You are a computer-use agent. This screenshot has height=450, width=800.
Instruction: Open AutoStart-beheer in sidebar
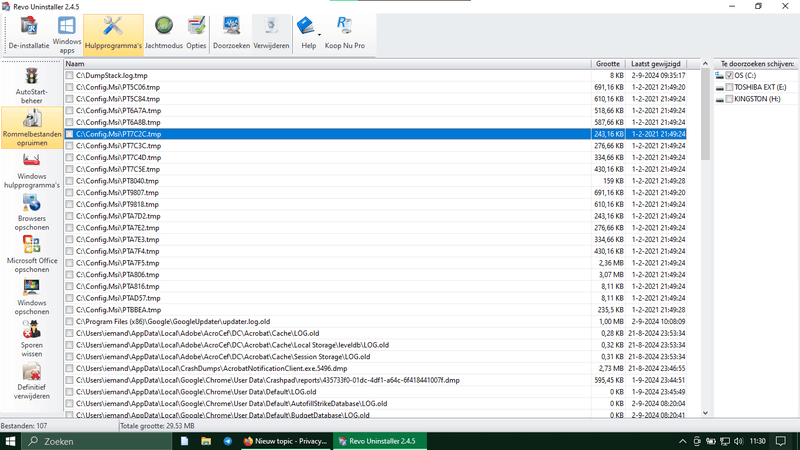pyautogui.click(x=32, y=86)
